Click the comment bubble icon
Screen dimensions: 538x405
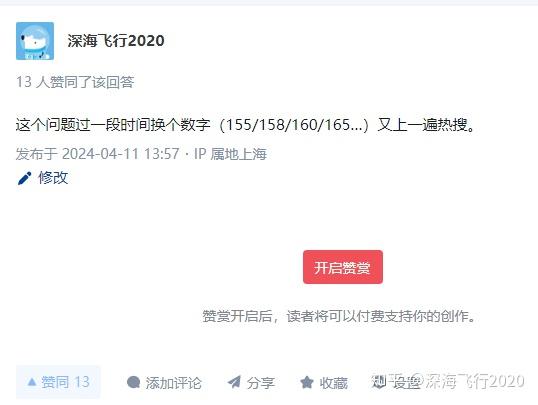coord(133,382)
